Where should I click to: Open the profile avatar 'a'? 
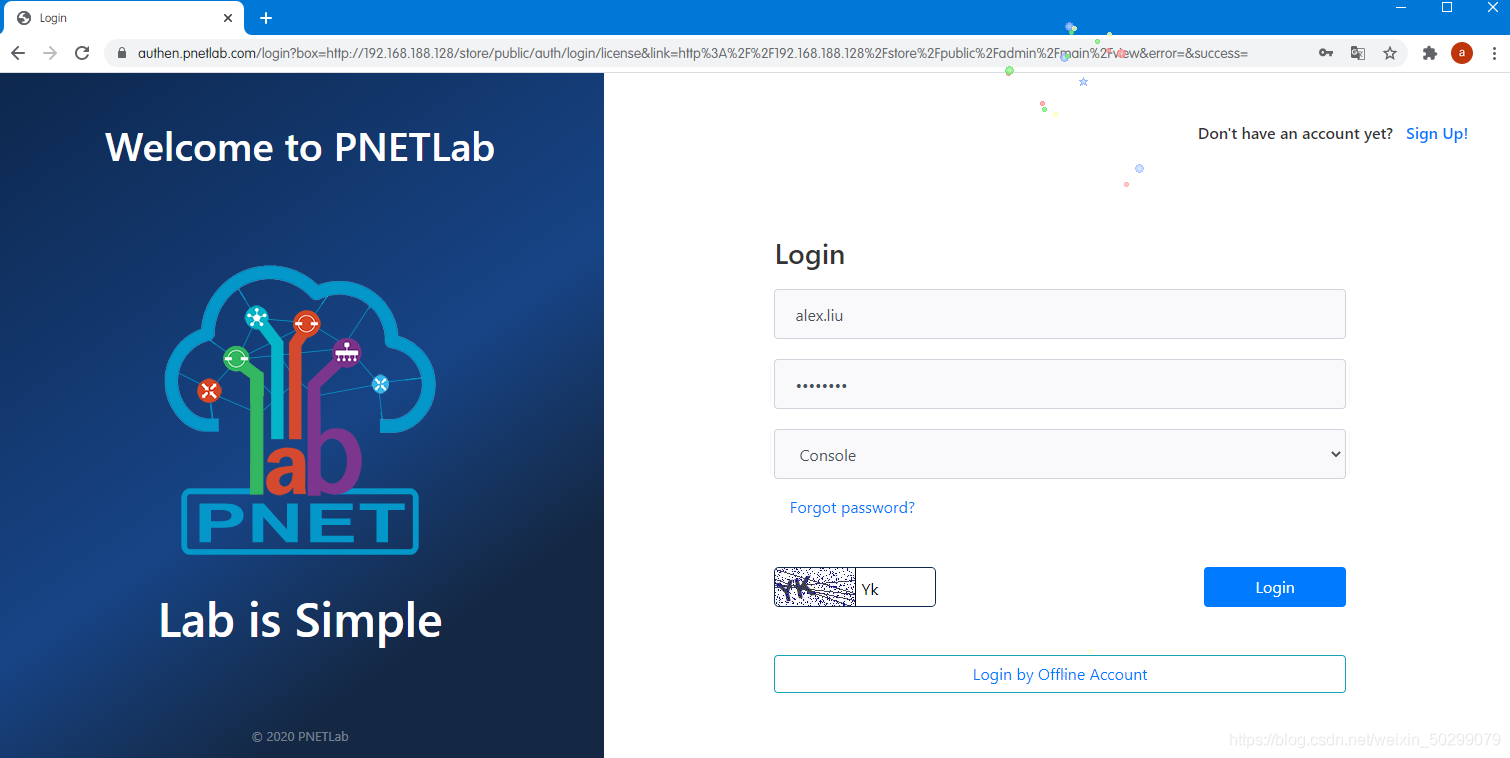pos(1462,53)
